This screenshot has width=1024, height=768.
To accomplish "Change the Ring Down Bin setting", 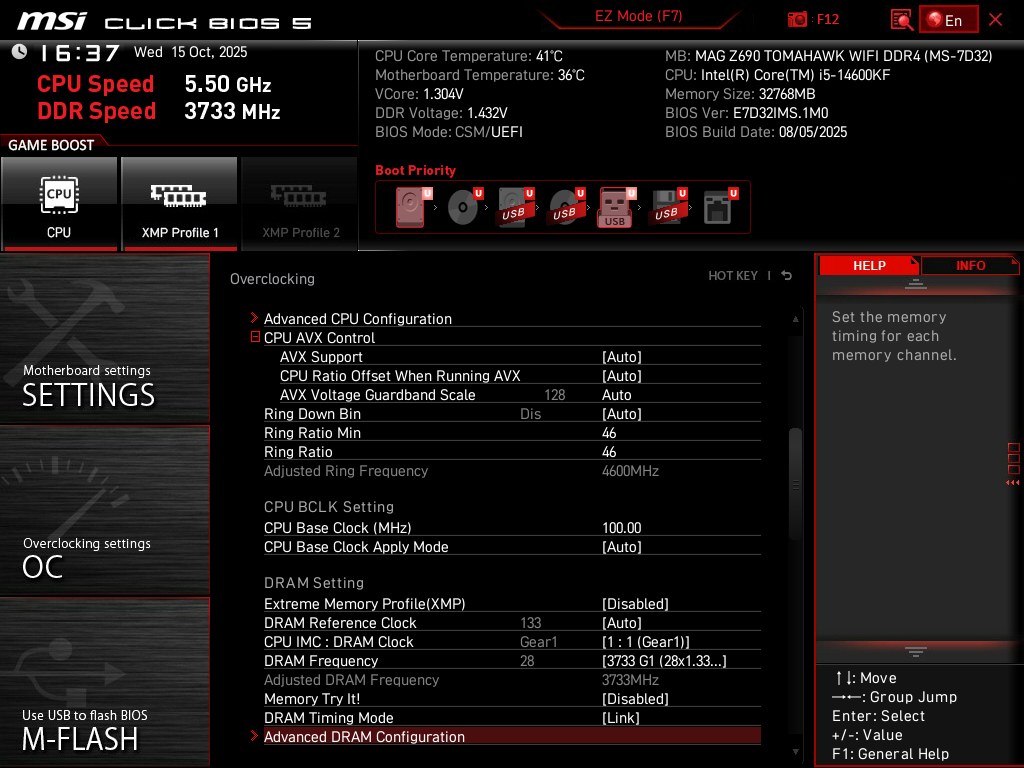I will [622, 414].
